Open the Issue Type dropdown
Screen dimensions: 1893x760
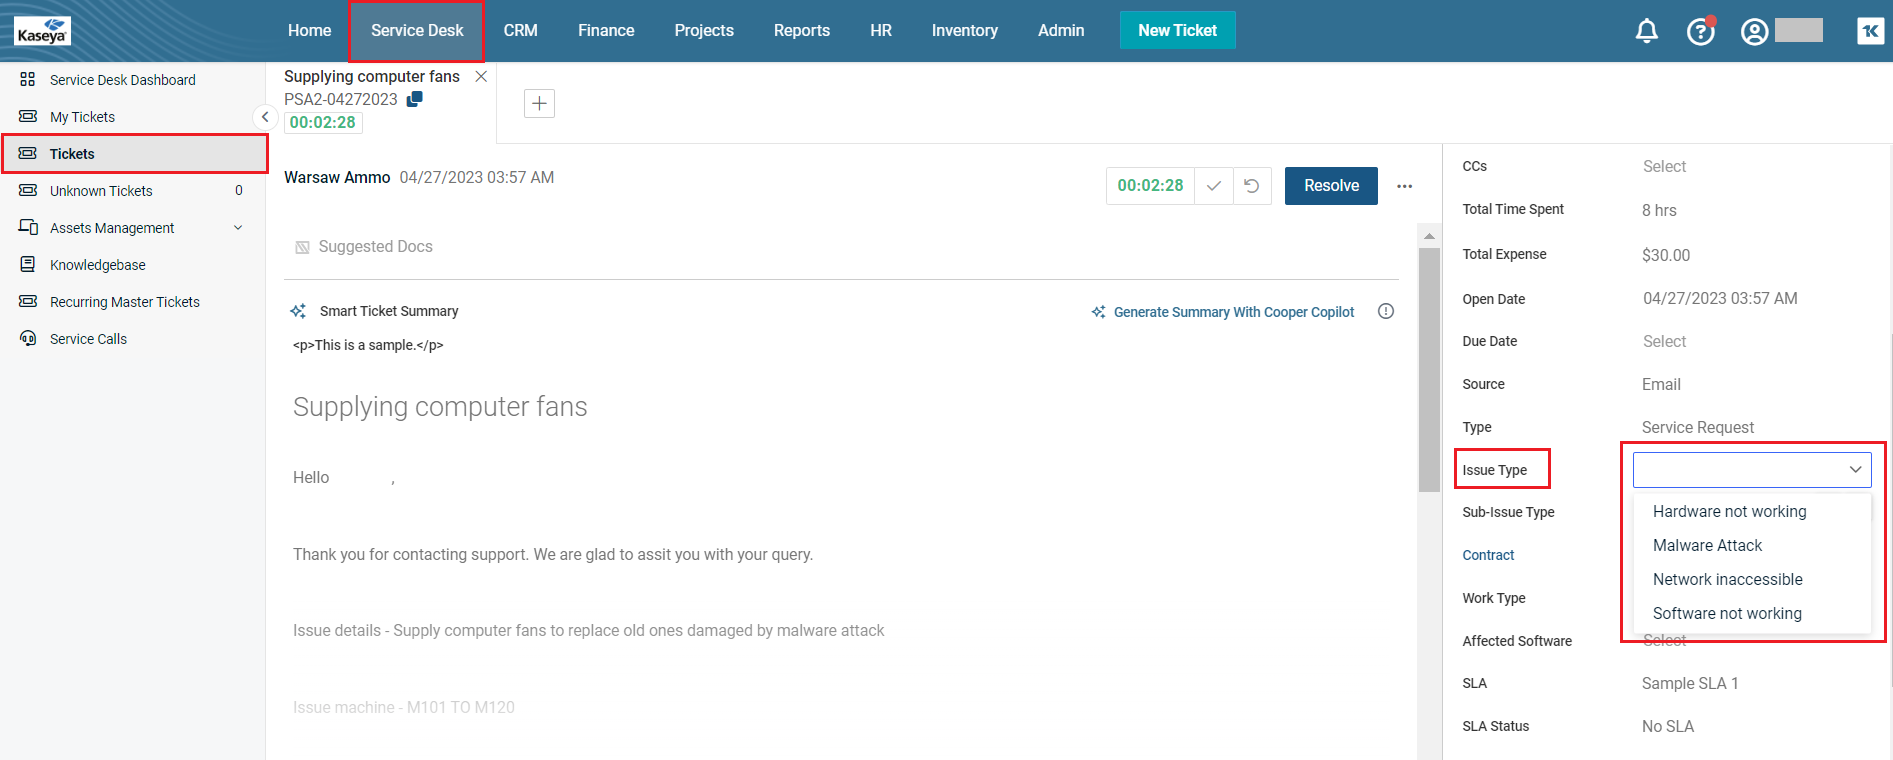pos(1752,469)
